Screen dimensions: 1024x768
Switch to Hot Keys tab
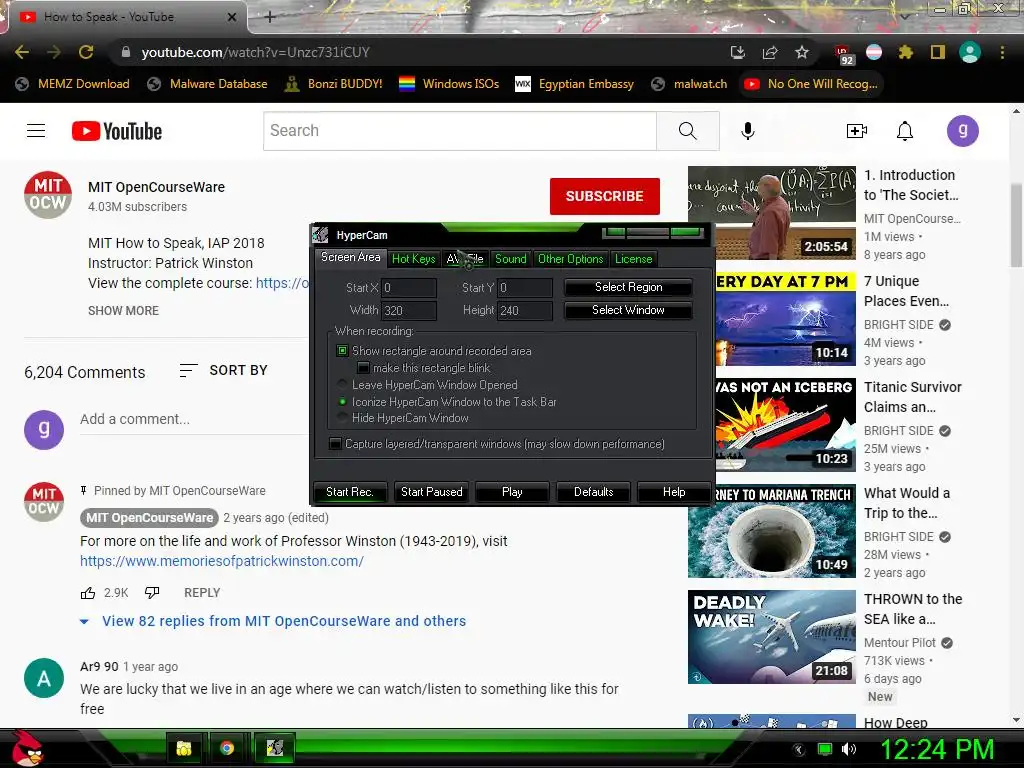coord(413,259)
